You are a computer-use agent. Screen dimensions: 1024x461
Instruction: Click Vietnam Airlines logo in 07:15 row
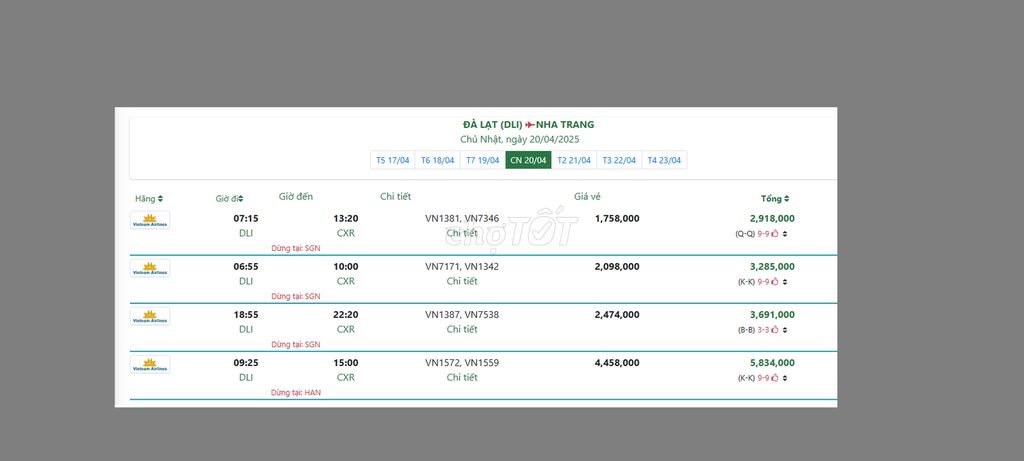coord(150,220)
